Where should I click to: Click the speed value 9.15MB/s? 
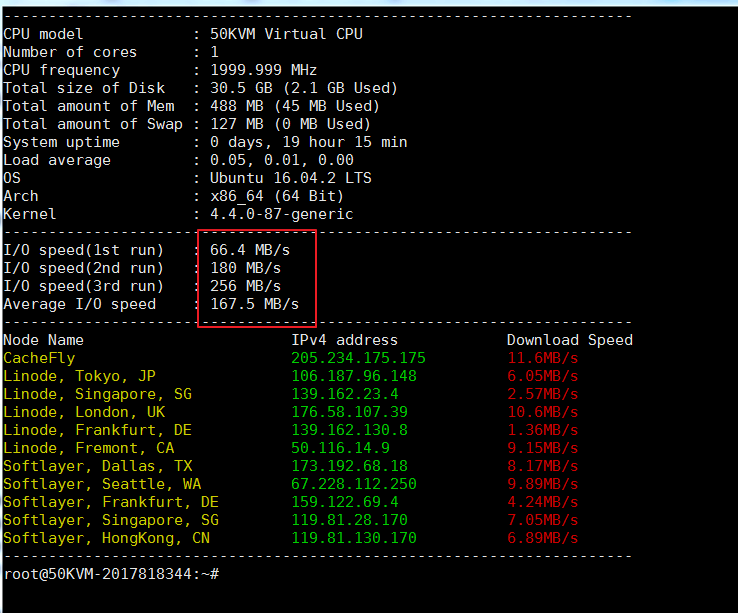[542, 448]
